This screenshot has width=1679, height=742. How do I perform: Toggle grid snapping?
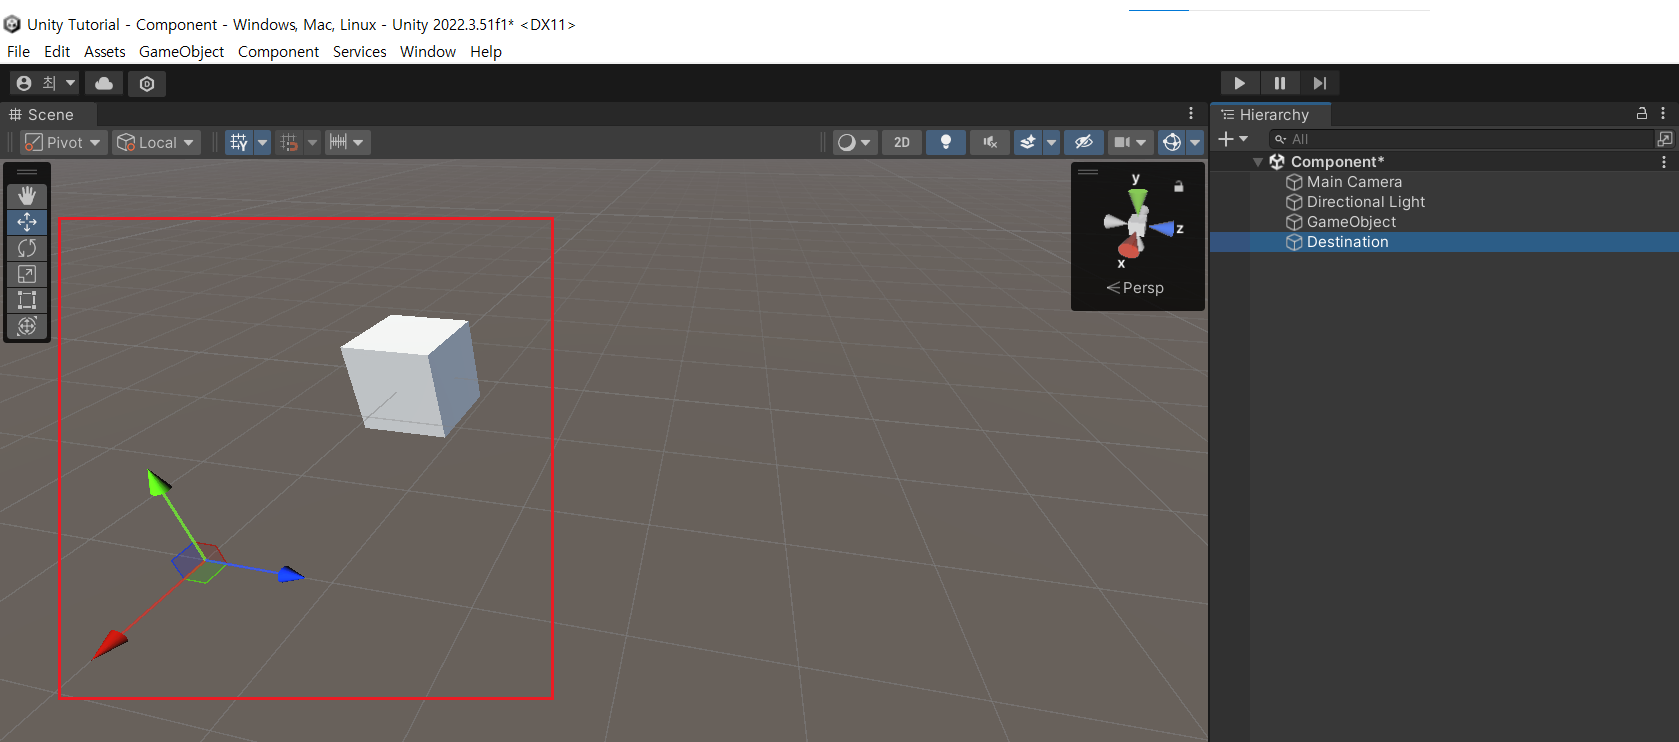[x=289, y=142]
